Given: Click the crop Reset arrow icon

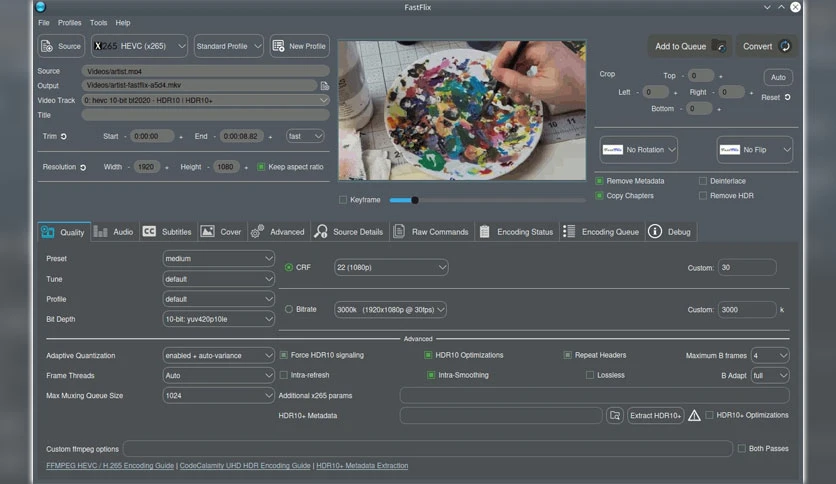Looking at the screenshot, I should (x=787, y=98).
